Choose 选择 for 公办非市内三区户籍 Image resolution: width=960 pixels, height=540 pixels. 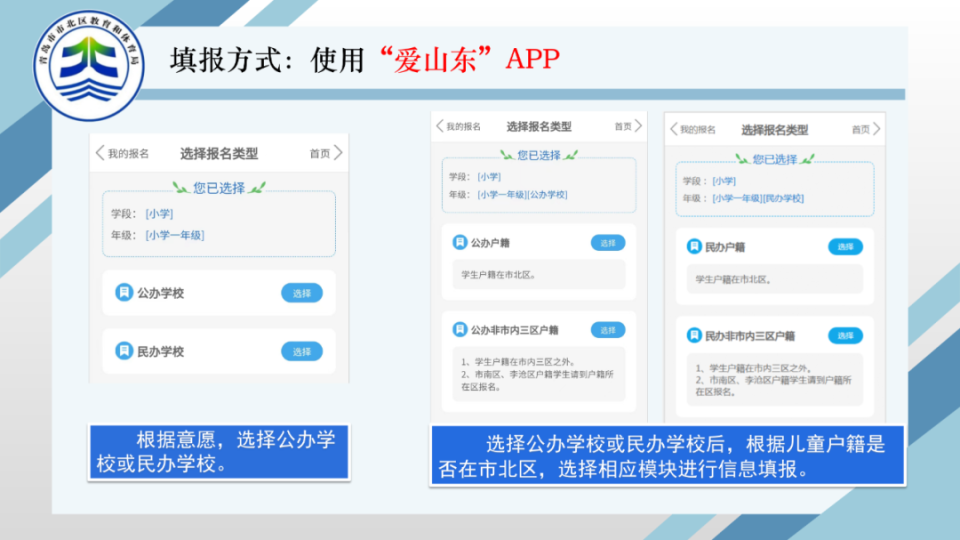click(x=608, y=330)
